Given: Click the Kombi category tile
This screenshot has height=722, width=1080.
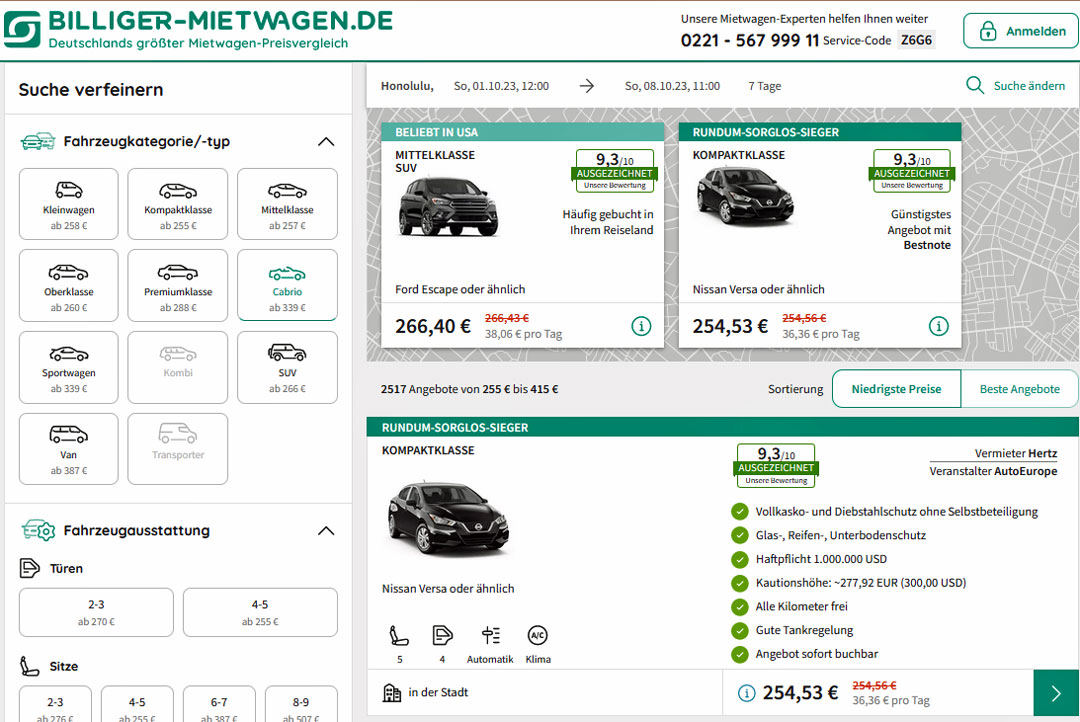Looking at the screenshot, I should click(178, 367).
